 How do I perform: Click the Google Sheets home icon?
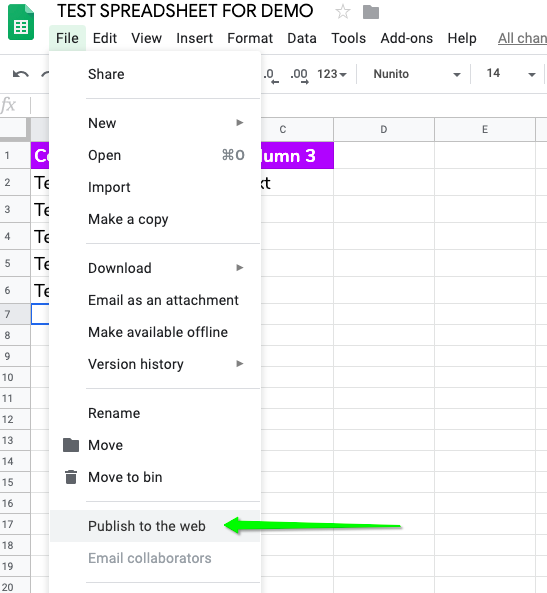point(21,22)
